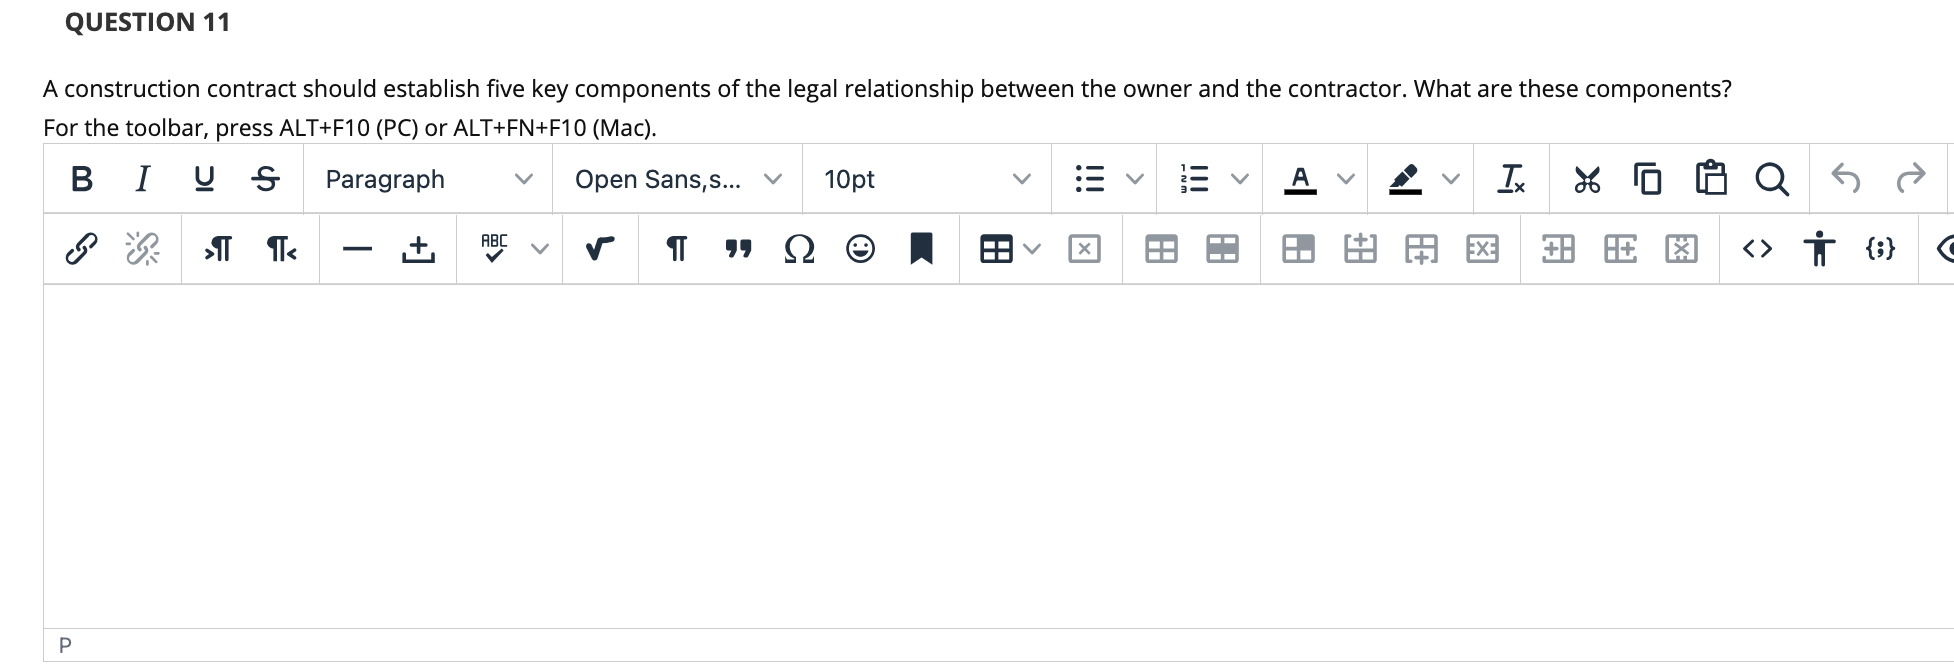Expand numbered list style options arrow

tap(1240, 179)
